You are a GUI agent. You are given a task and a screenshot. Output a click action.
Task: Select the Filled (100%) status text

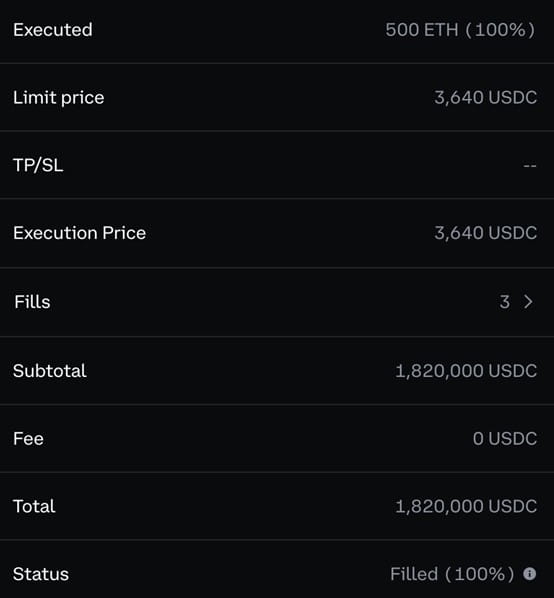(x=452, y=574)
